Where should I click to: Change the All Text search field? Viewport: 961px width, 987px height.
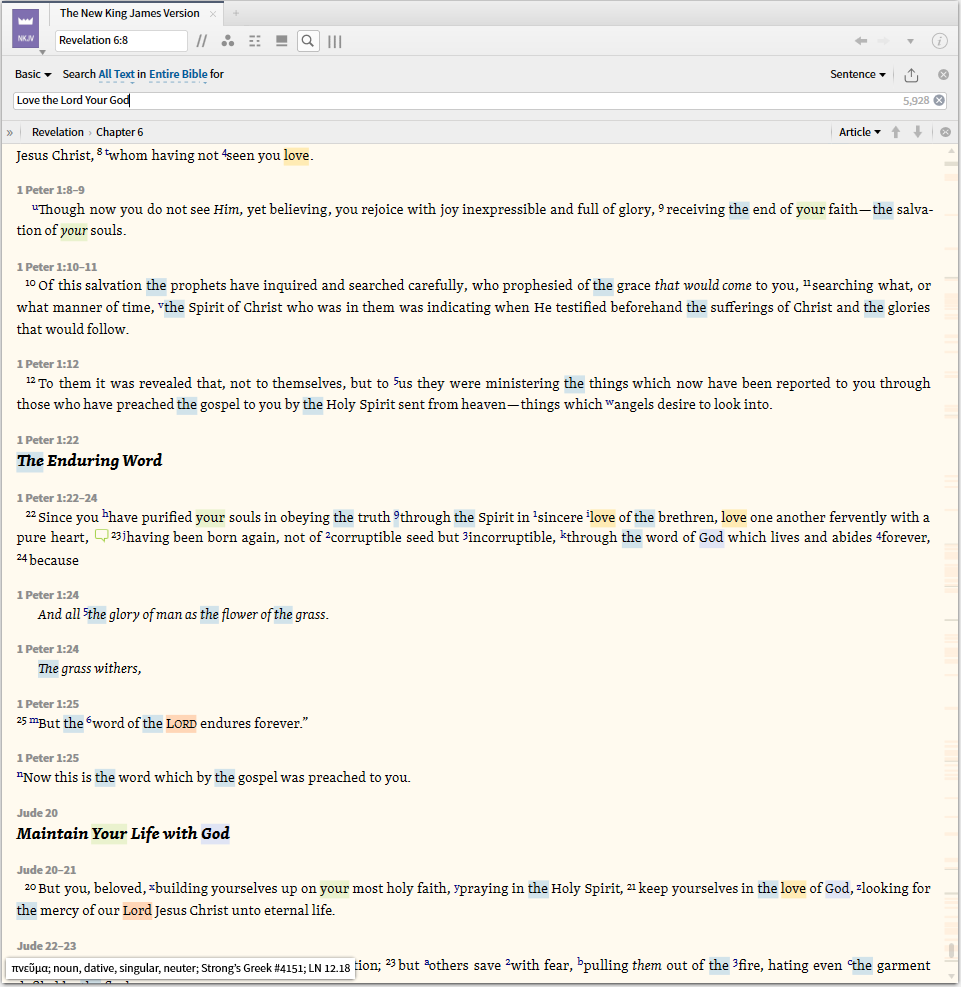[x=116, y=74]
